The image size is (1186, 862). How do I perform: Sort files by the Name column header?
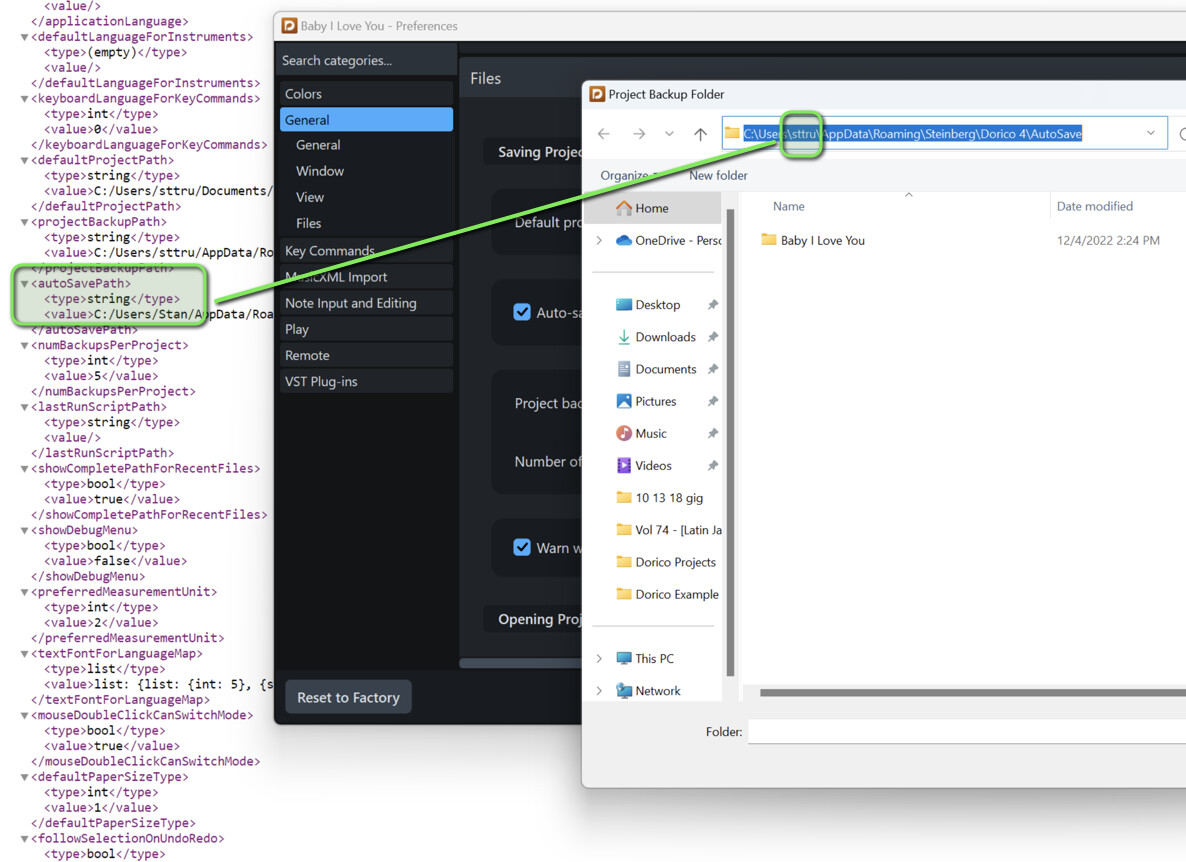coord(789,206)
